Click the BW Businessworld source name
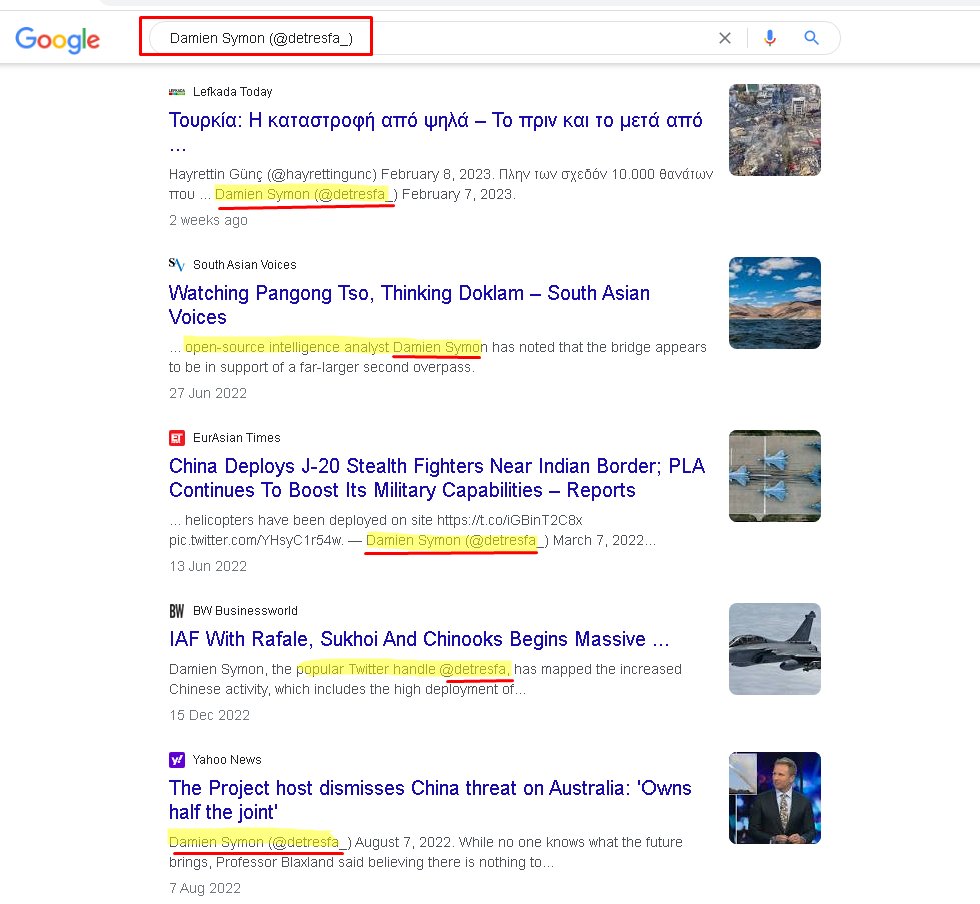The image size is (980, 904). point(245,611)
